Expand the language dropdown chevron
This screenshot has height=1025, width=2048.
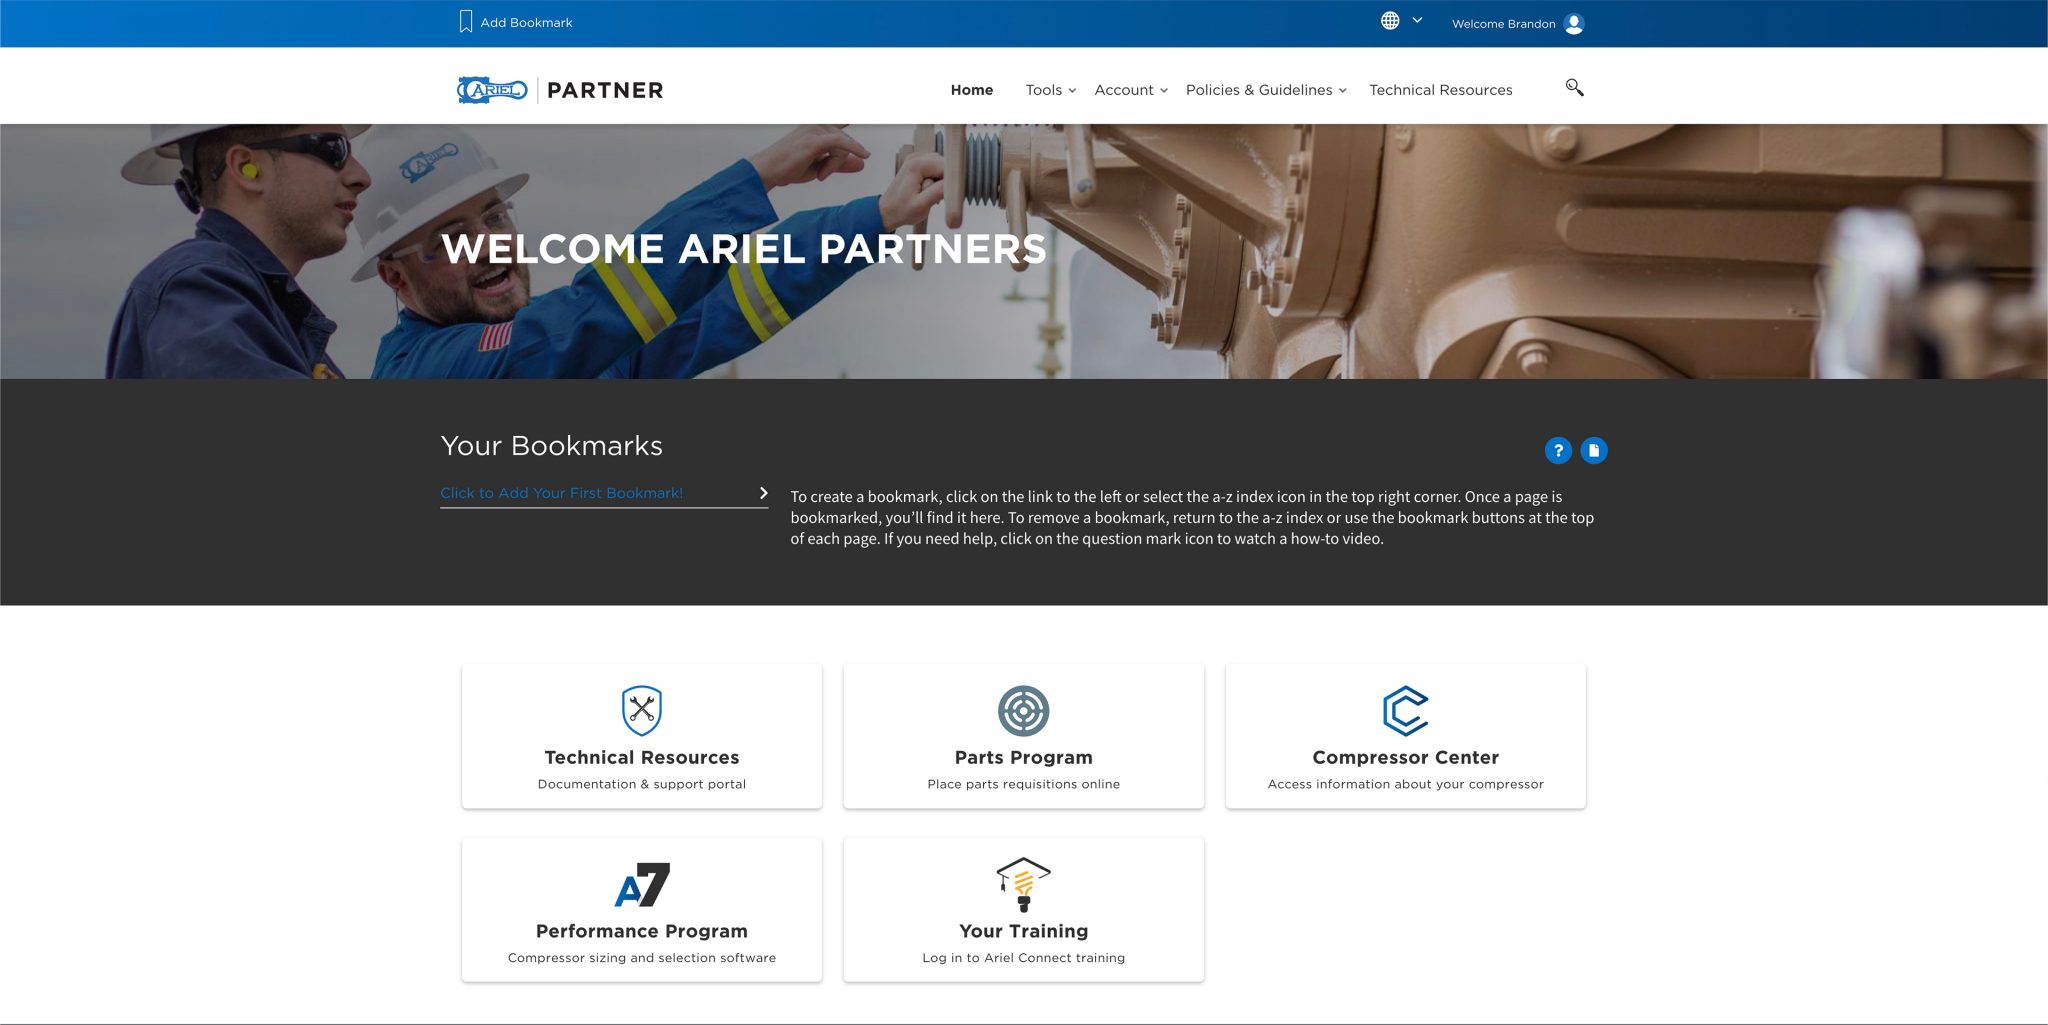point(1417,20)
